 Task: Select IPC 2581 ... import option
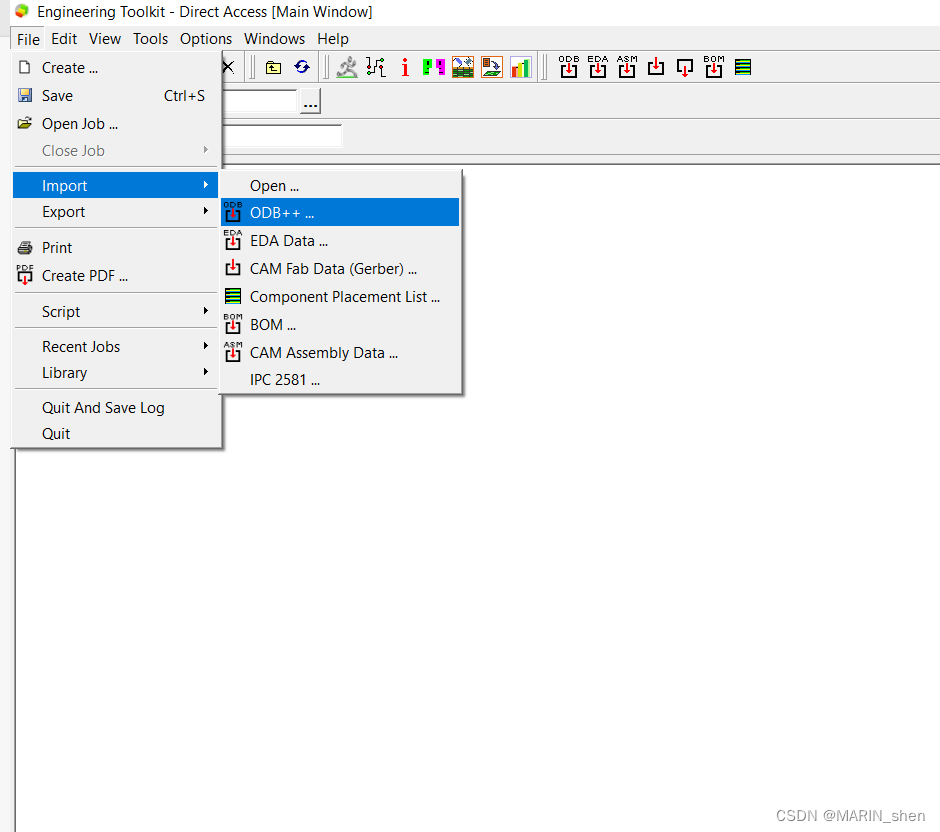coord(340,379)
